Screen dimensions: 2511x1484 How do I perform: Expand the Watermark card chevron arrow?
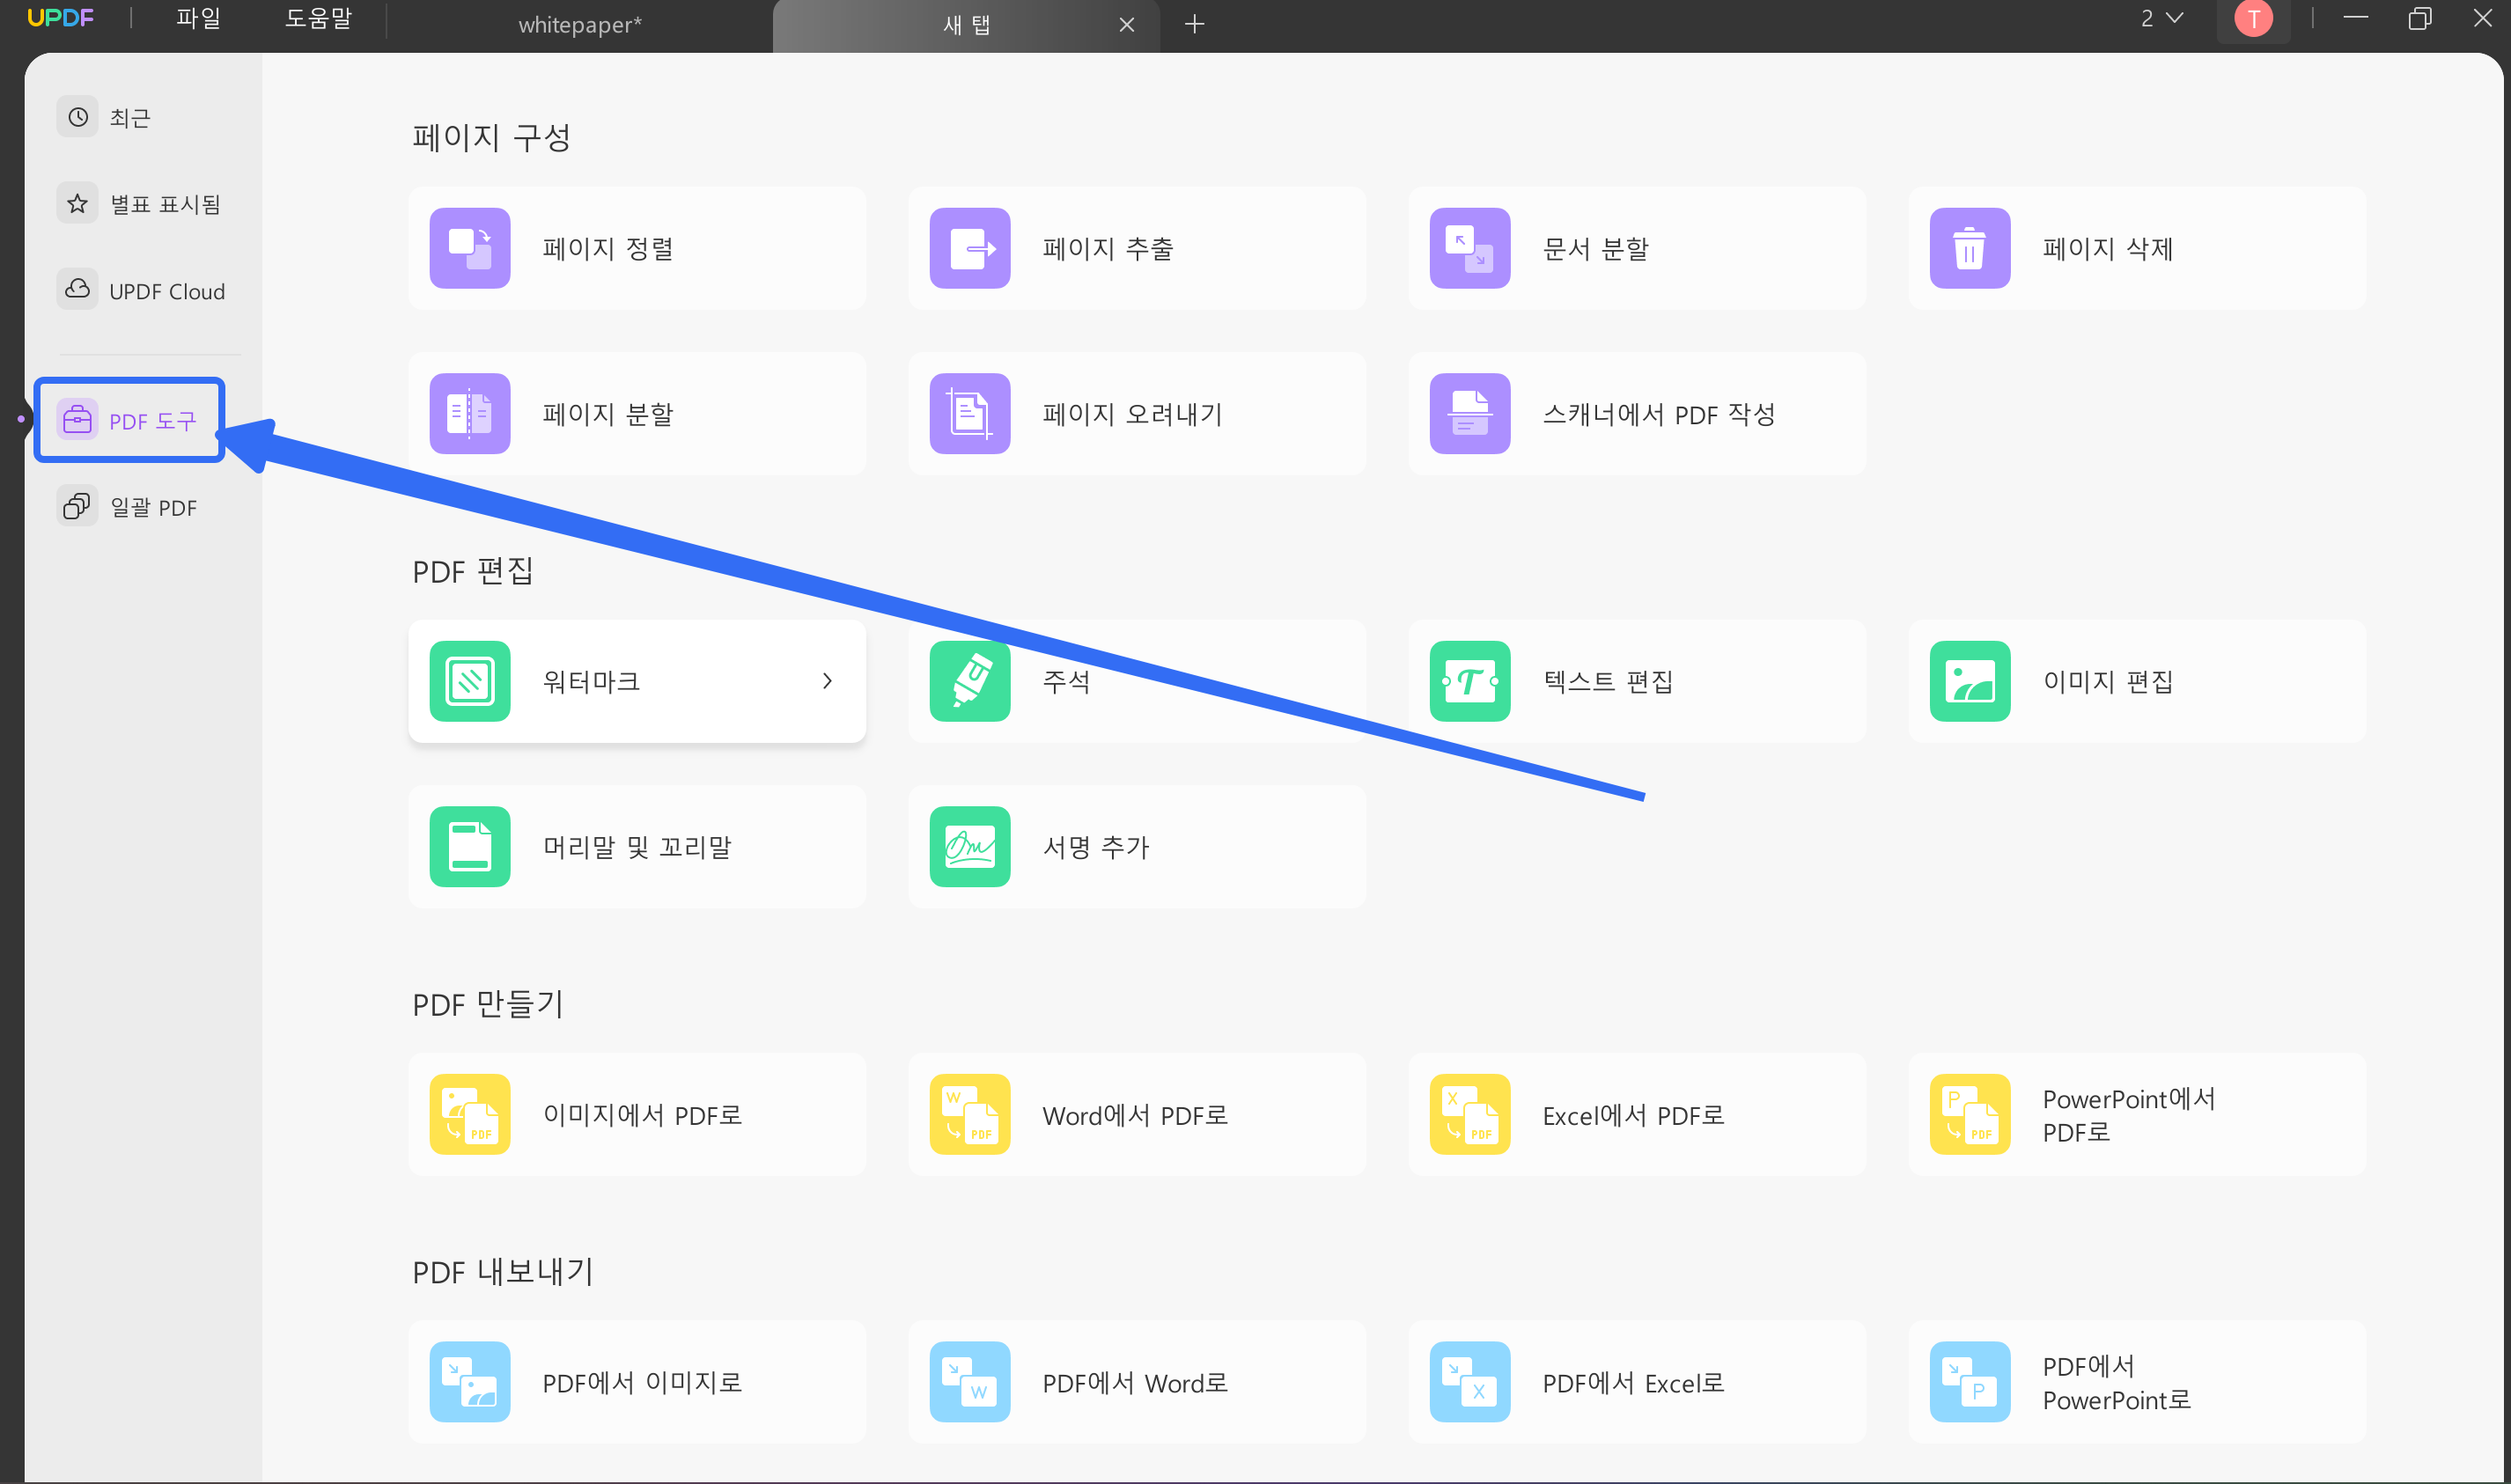[827, 681]
